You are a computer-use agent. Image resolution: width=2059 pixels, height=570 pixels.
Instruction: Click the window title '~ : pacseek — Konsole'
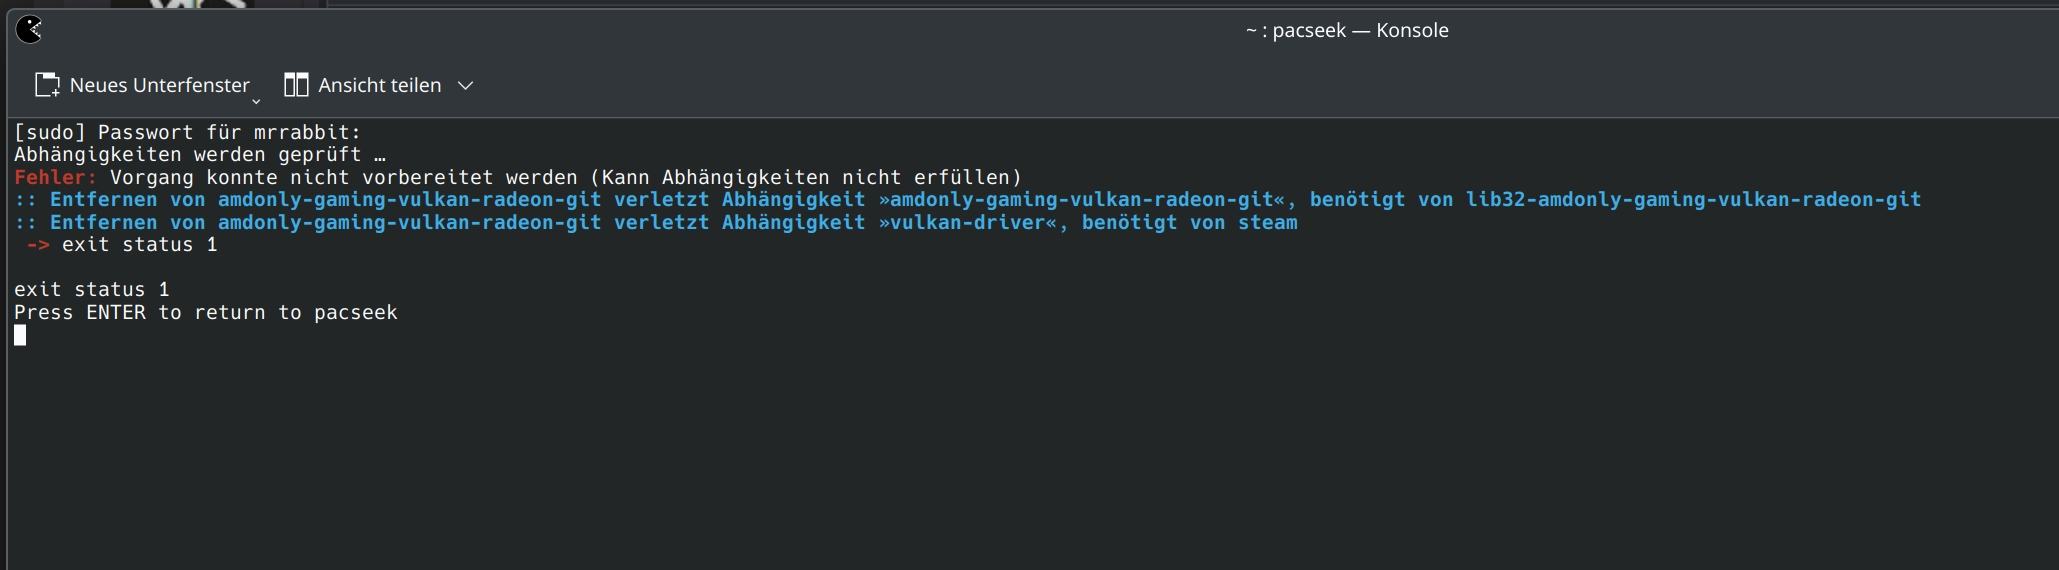[1346, 30]
